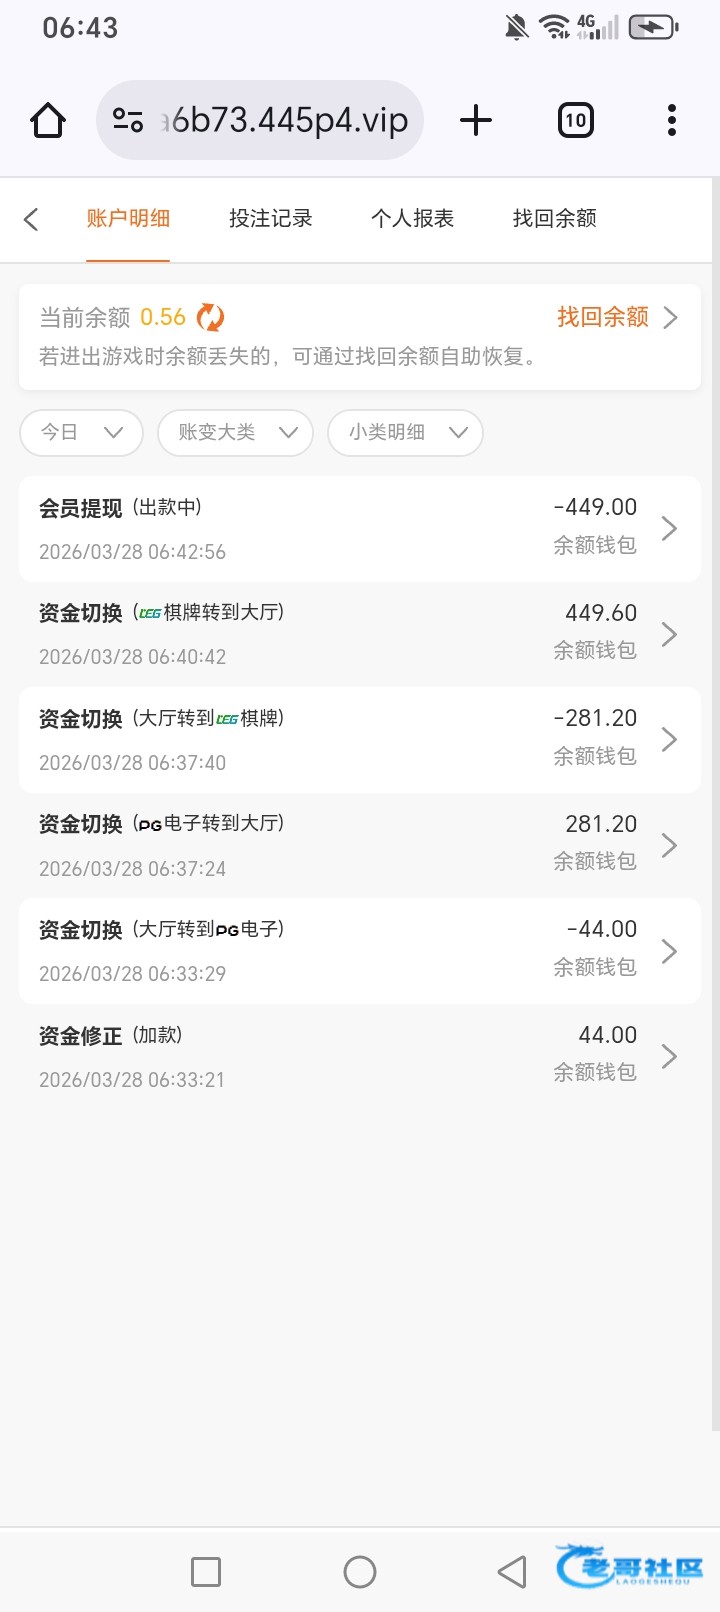The height and width of the screenshot is (1612, 720).
Task: Refresh the current balance amount
Action: click(x=210, y=318)
